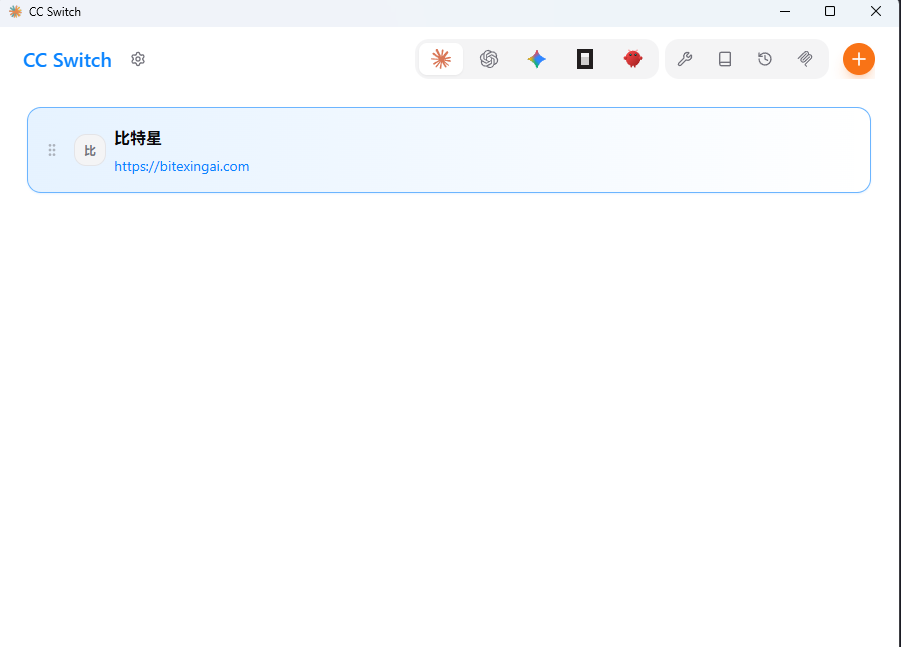The height and width of the screenshot is (647, 901).
Task: Maximize the CC Switch window
Action: 830,12
